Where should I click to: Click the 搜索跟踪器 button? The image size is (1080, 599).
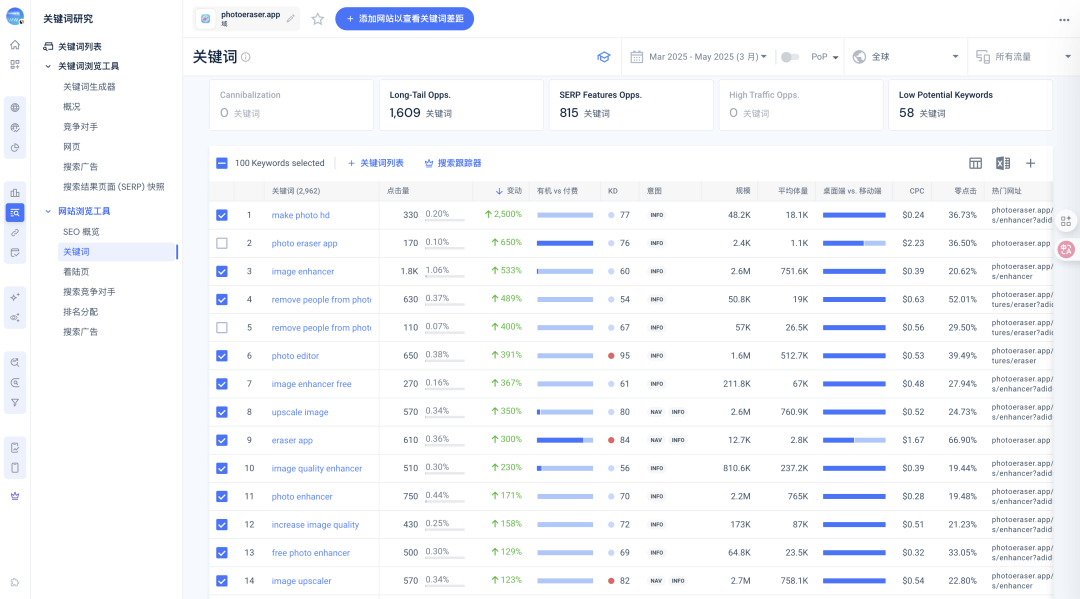(x=453, y=163)
